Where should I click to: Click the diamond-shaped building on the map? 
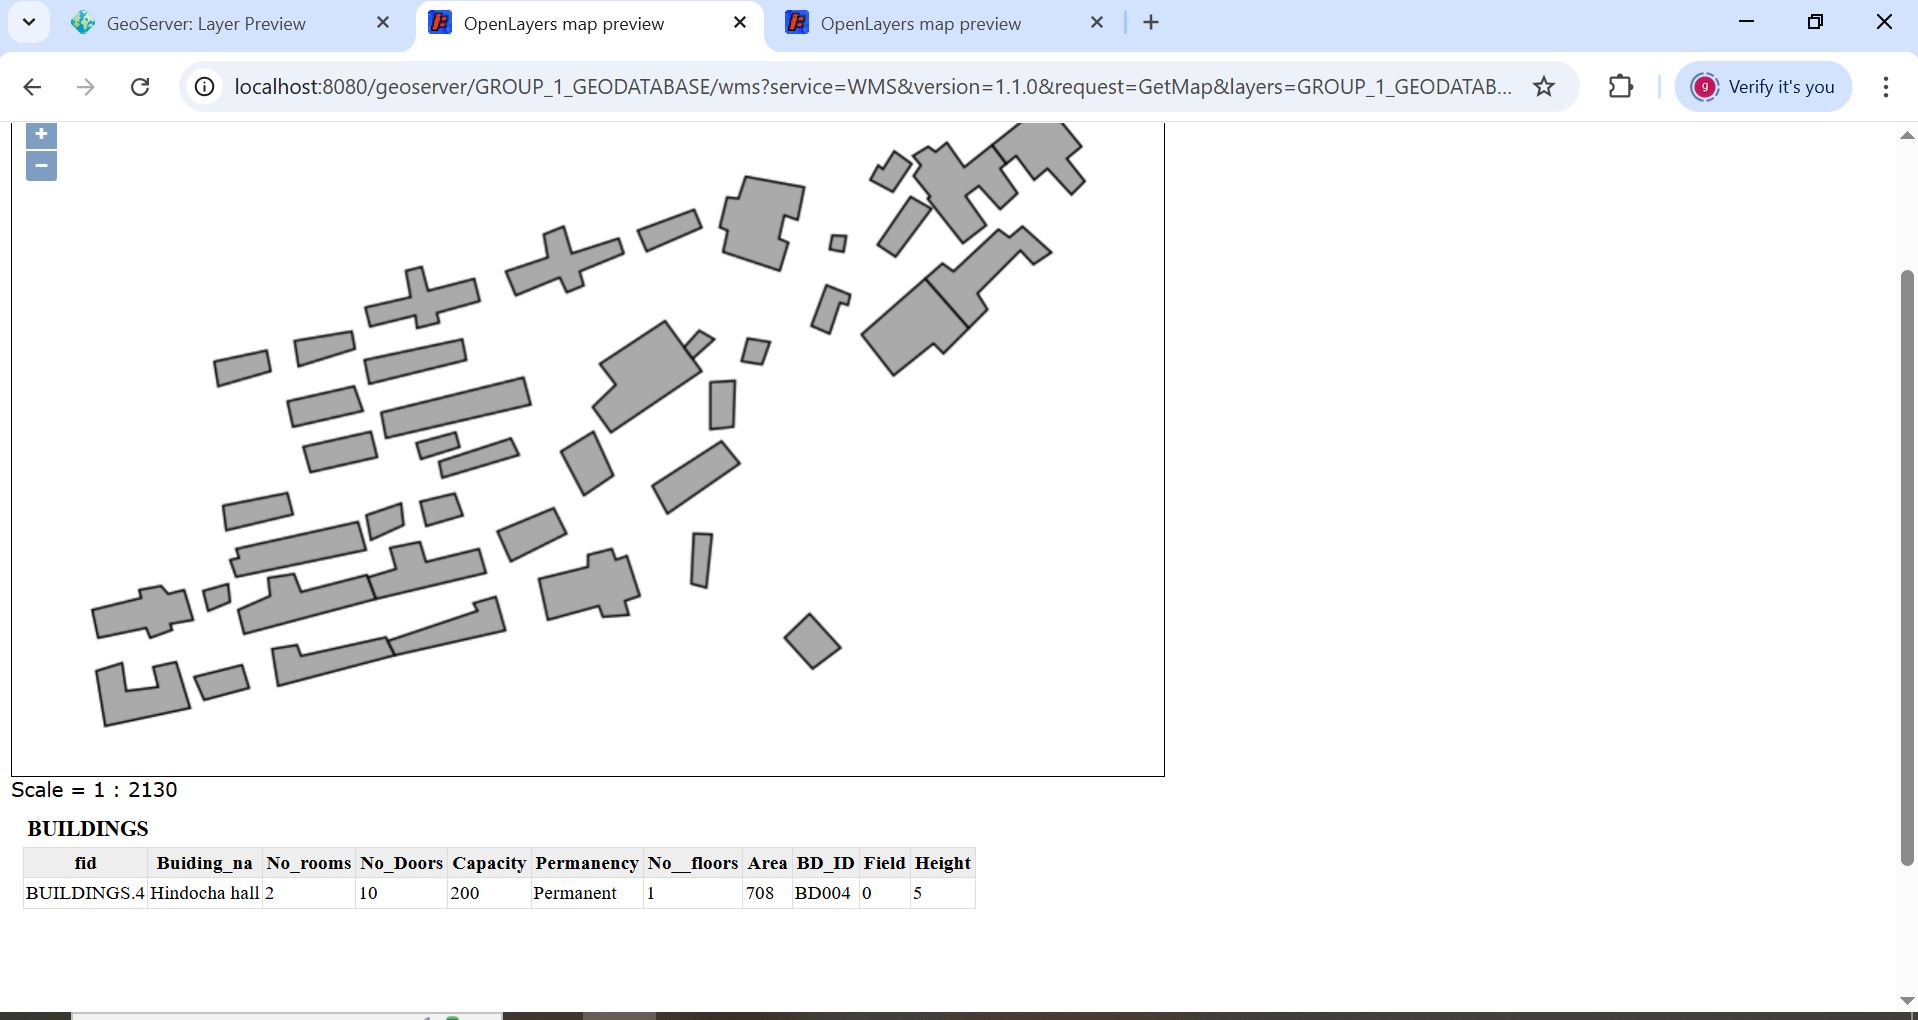[812, 641]
